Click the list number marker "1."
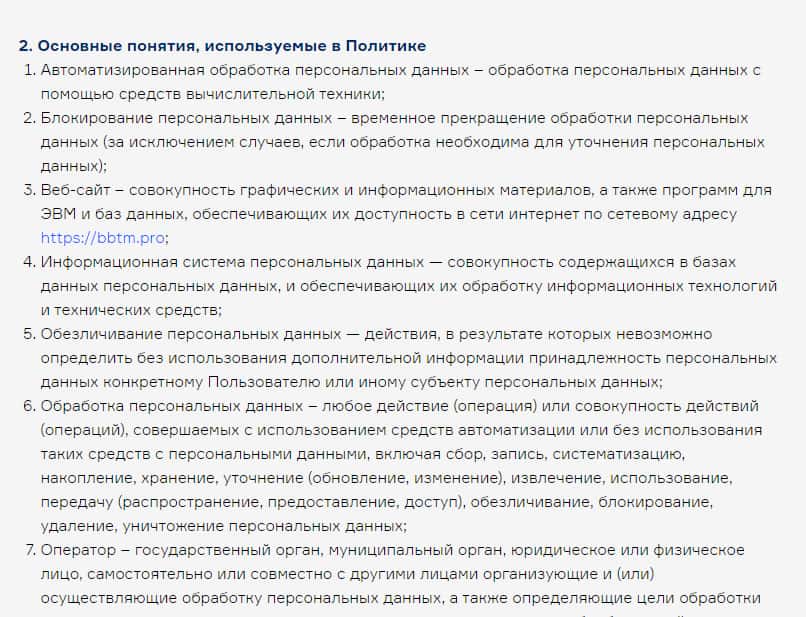 (x=29, y=70)
